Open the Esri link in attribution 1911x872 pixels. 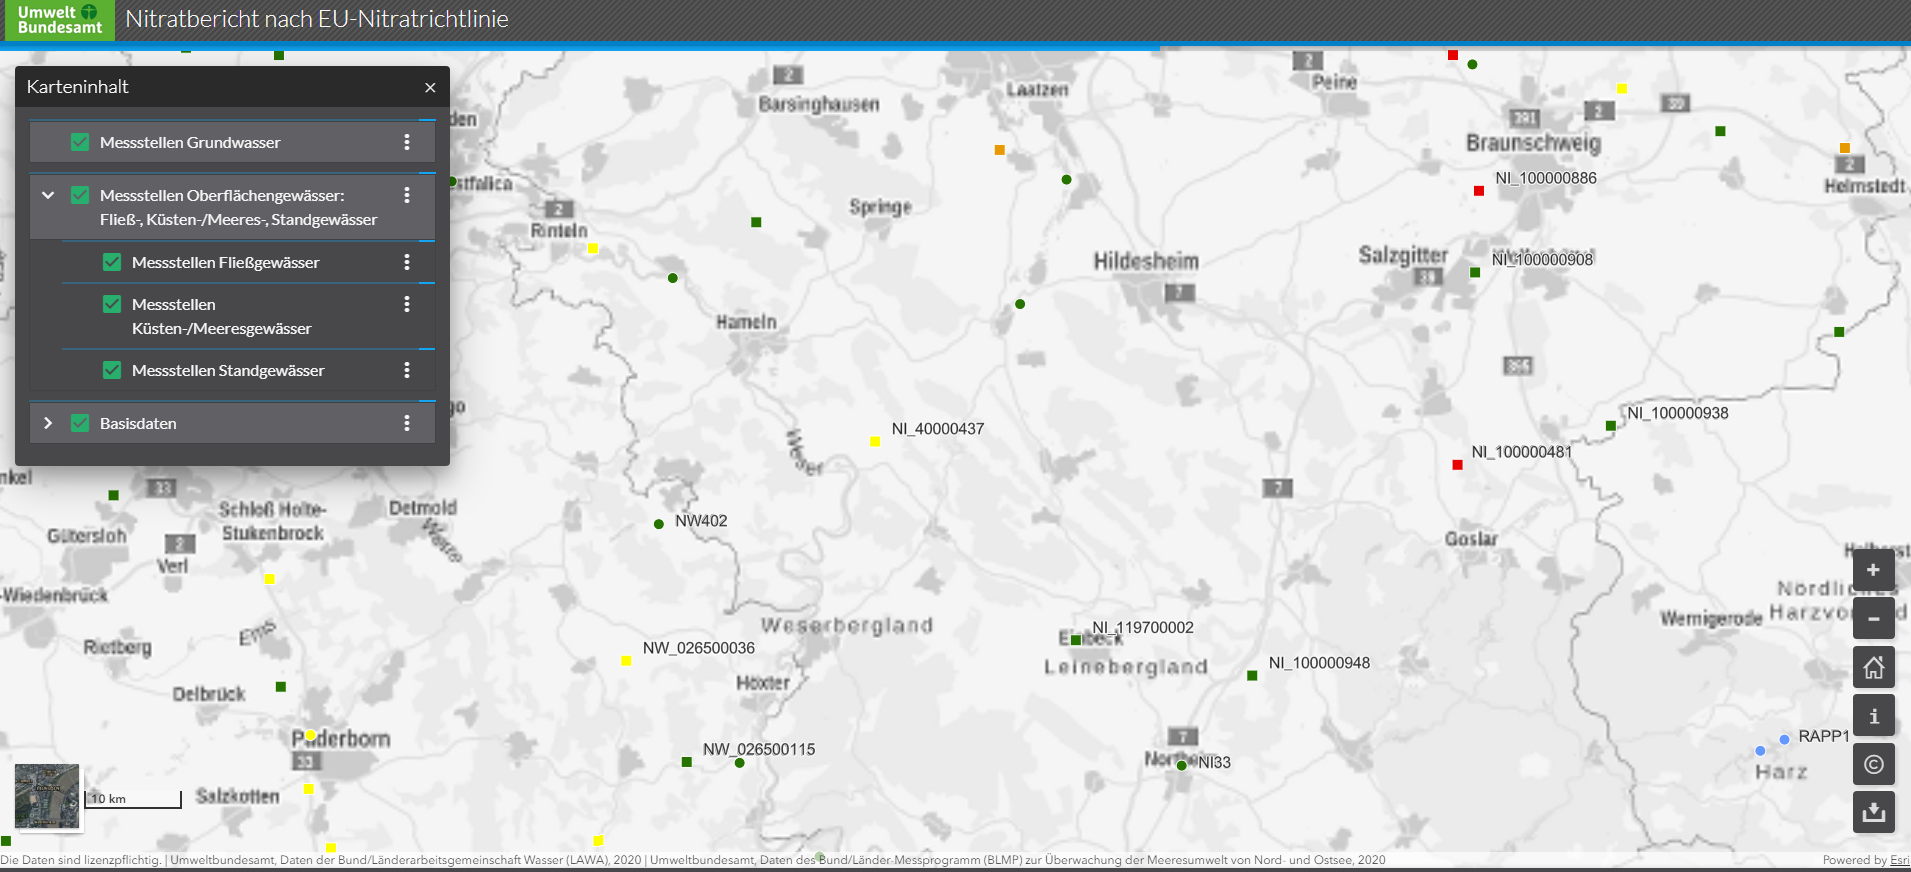[1899, 860]
